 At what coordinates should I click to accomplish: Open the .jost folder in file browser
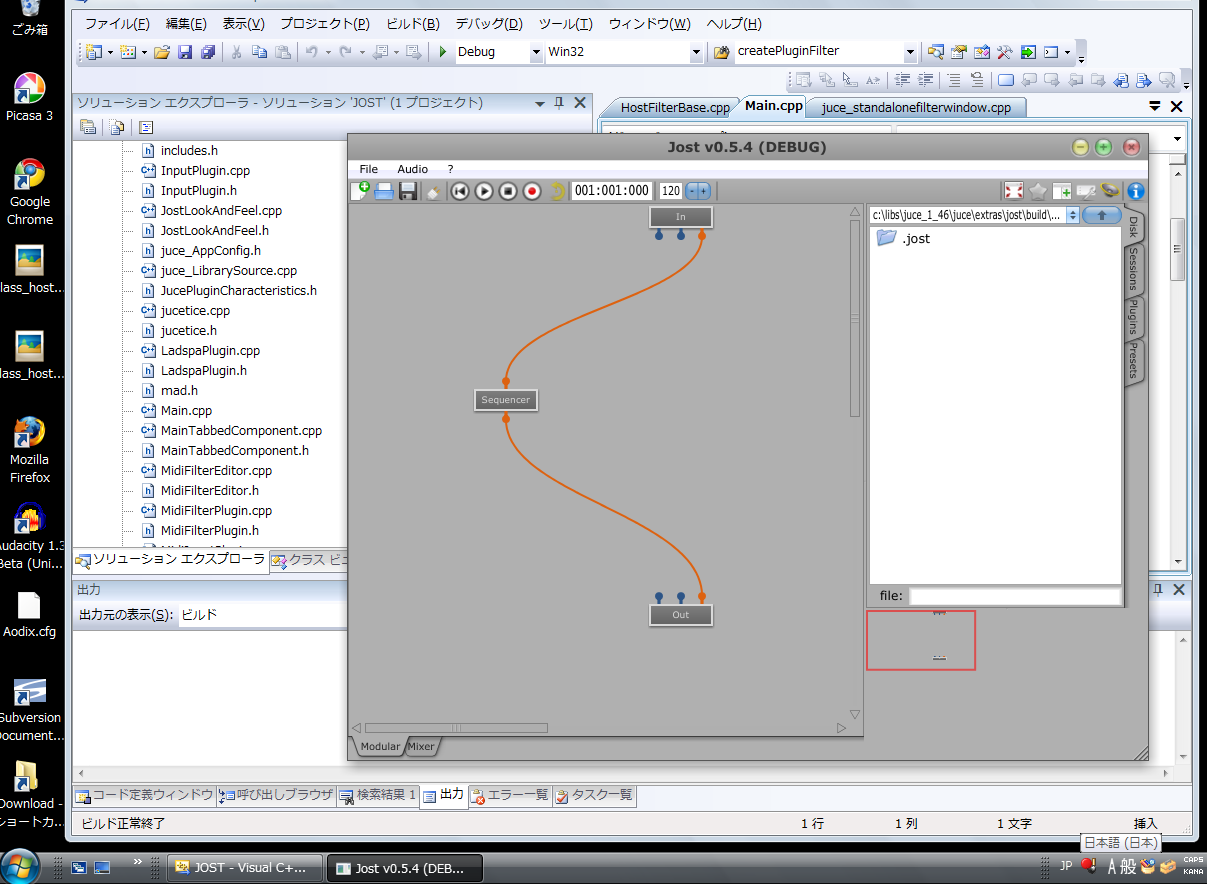click(903, 238)
